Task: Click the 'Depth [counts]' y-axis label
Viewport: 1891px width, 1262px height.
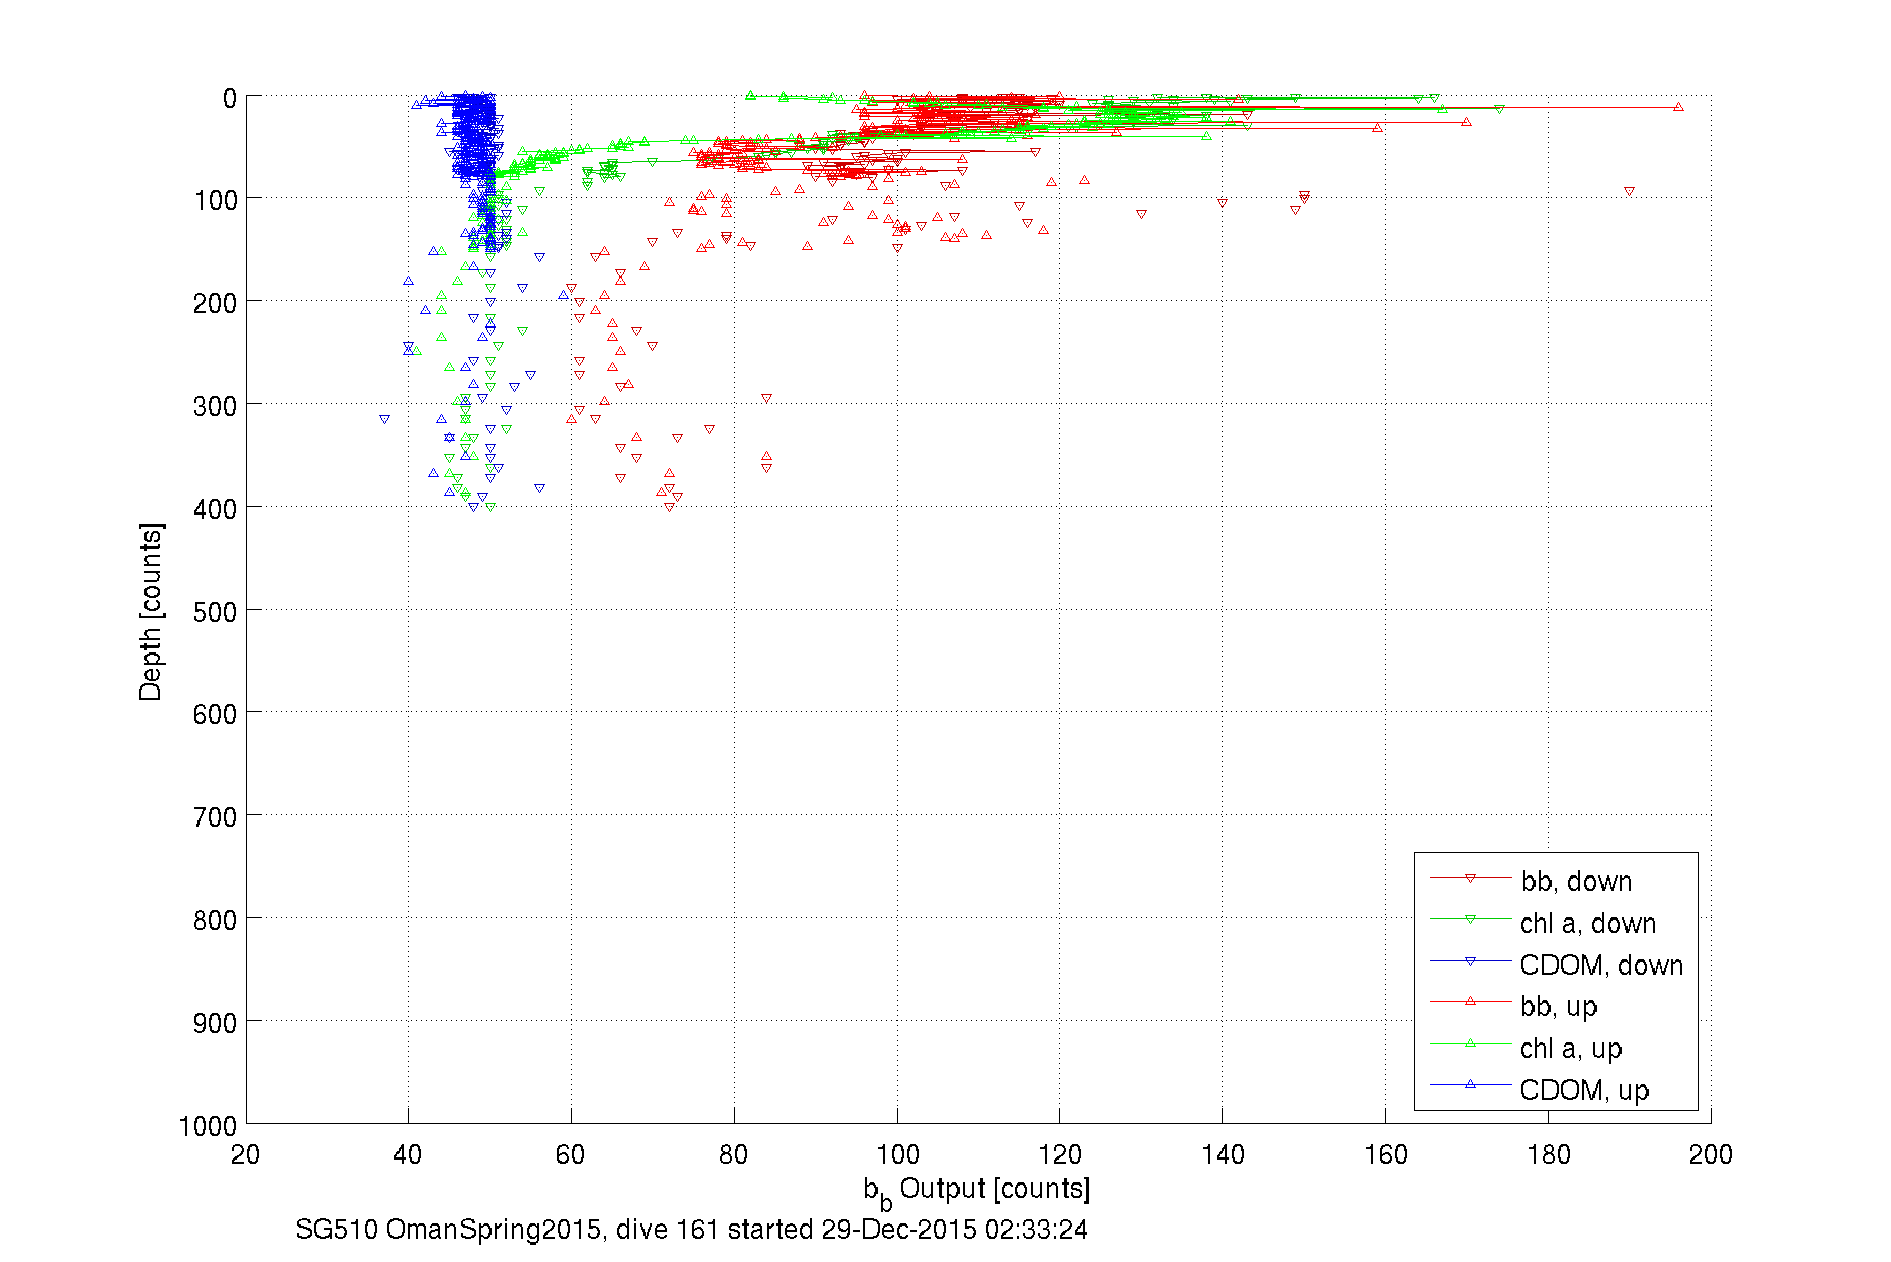Action: (x=150, y=612)
